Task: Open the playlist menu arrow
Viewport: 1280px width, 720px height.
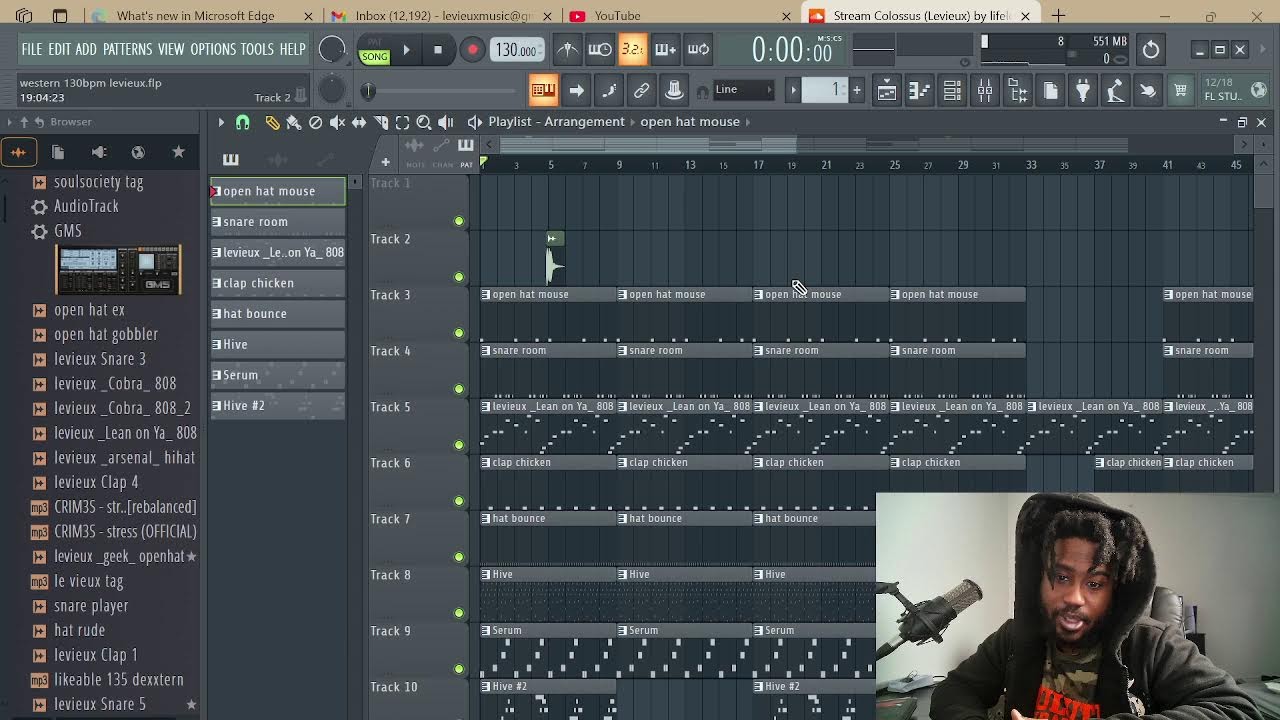Action: [221, 122]
